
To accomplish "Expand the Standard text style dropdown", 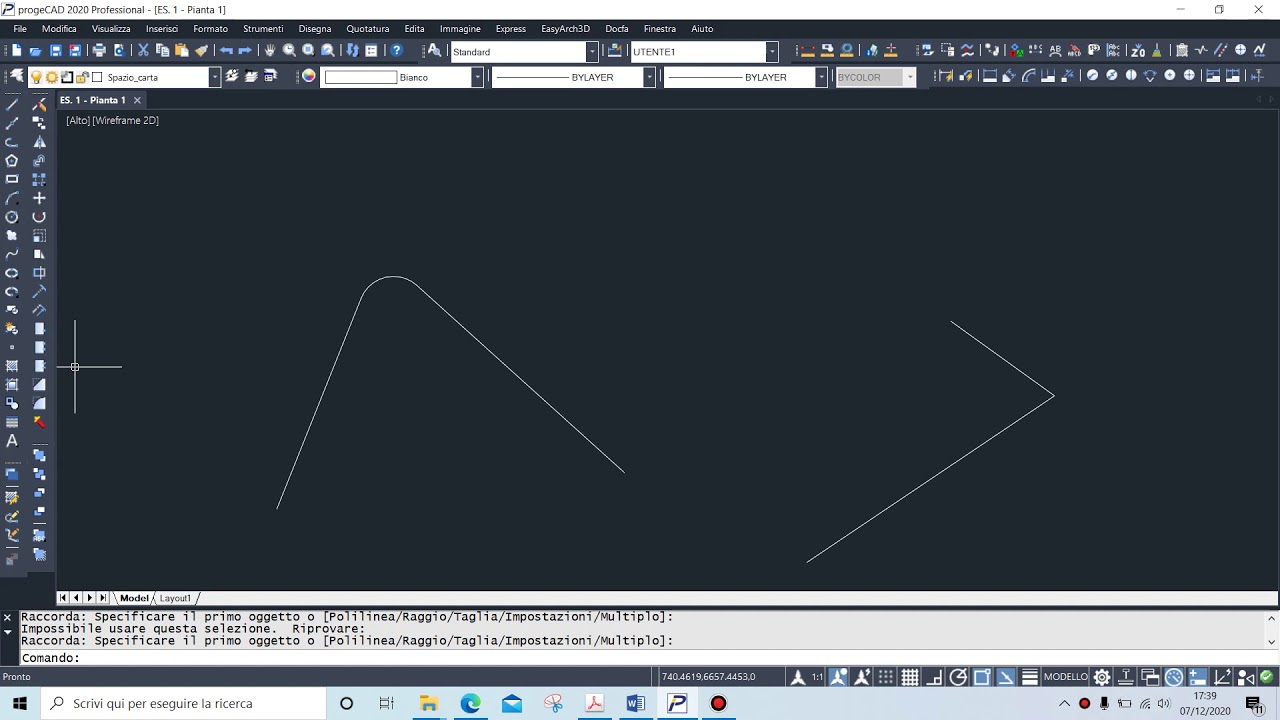I will tap(592, 51).
